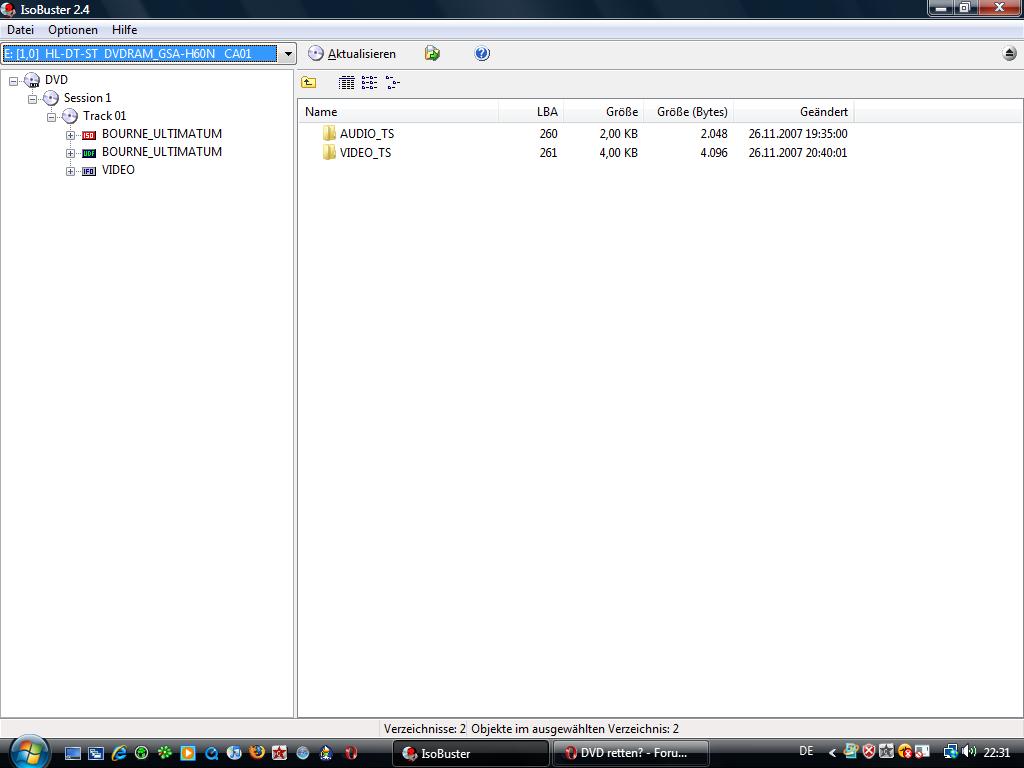The image size is (1024, 768).
Task: Click the Switch between windows quick launch icon
Action: pyautogui.click(x=96, y=753)
